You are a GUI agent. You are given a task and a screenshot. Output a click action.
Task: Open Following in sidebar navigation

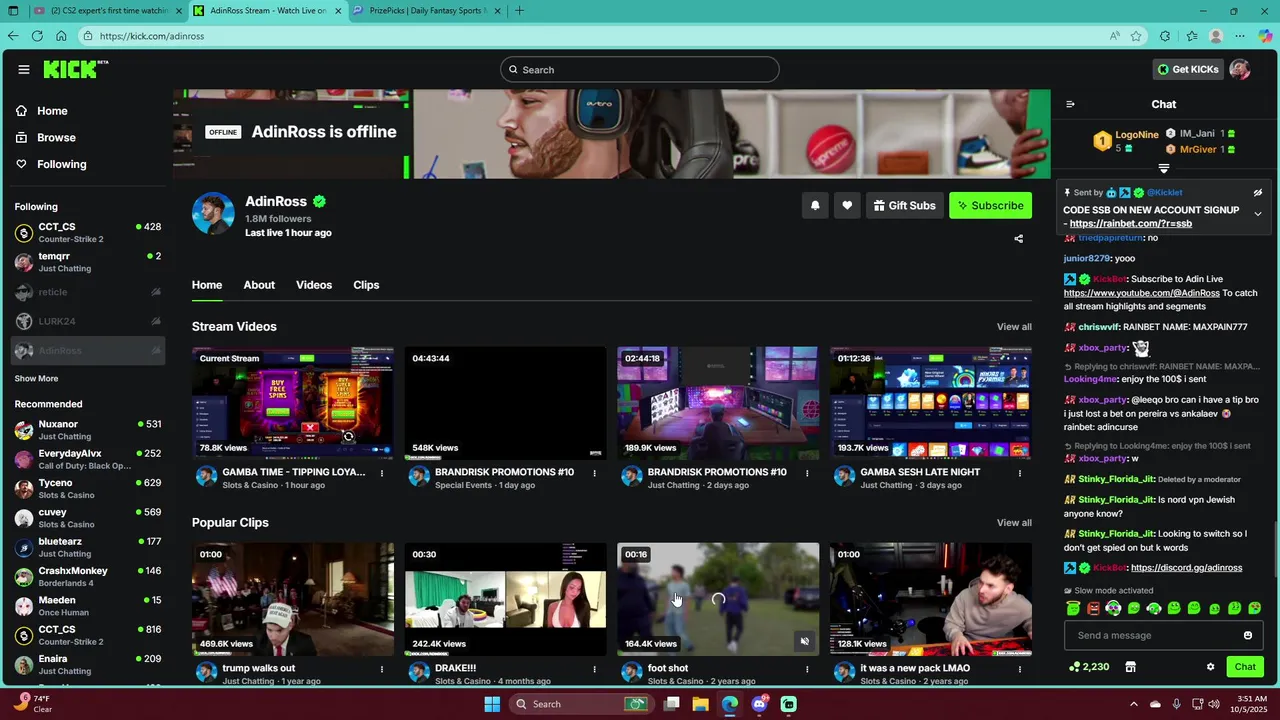[x=61, y=164]
